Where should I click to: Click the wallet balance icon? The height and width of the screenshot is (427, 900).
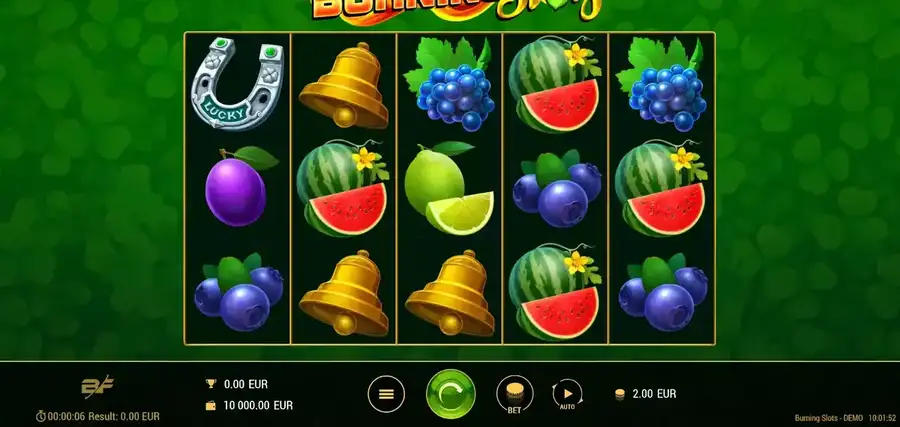(x=211, y=406)
